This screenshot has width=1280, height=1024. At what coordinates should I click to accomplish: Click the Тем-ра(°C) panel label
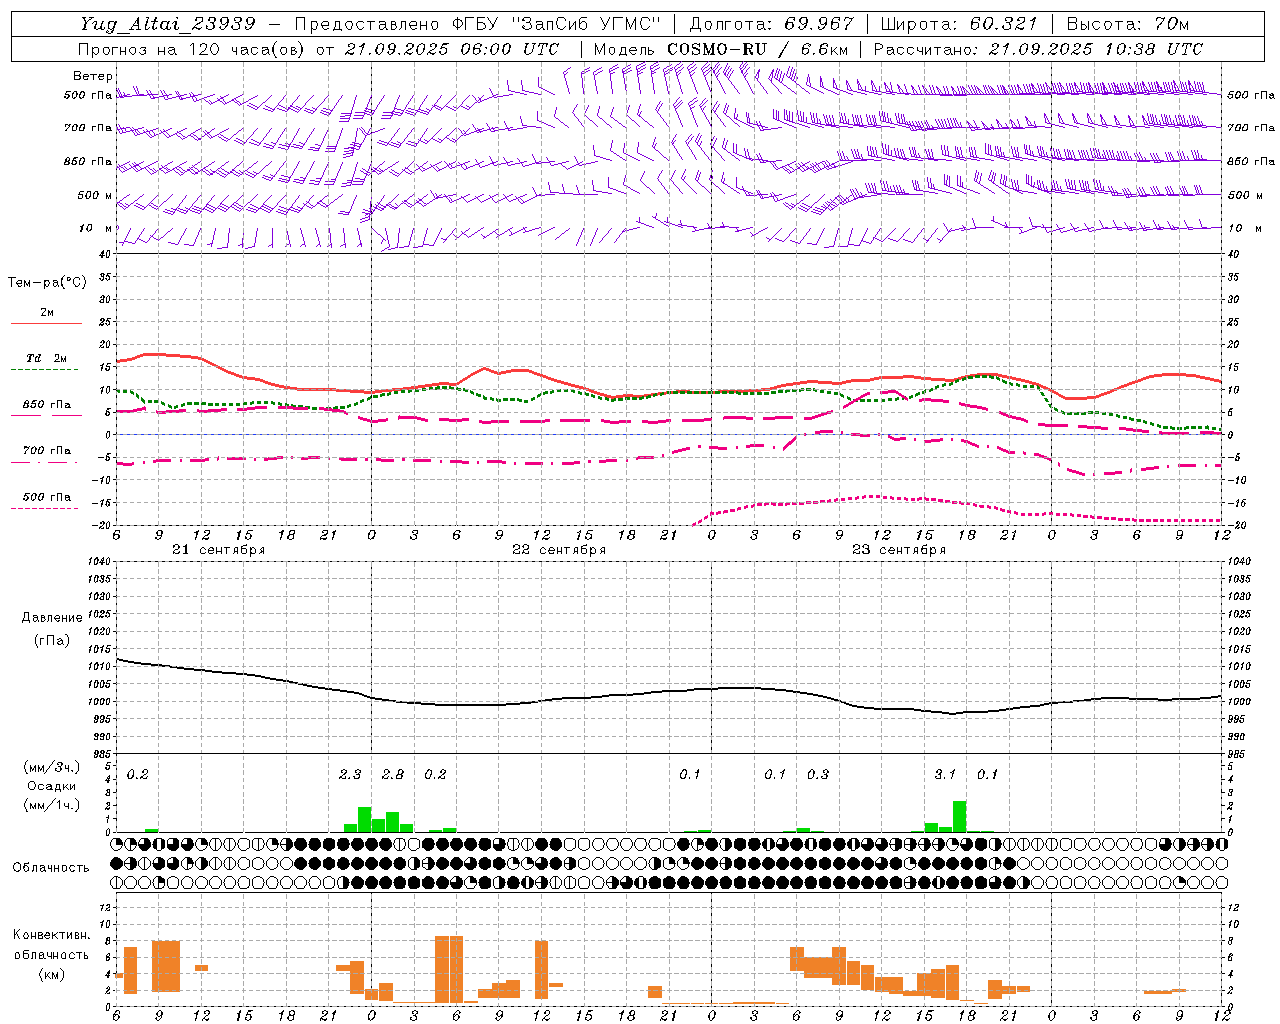(x=47, y=283)
